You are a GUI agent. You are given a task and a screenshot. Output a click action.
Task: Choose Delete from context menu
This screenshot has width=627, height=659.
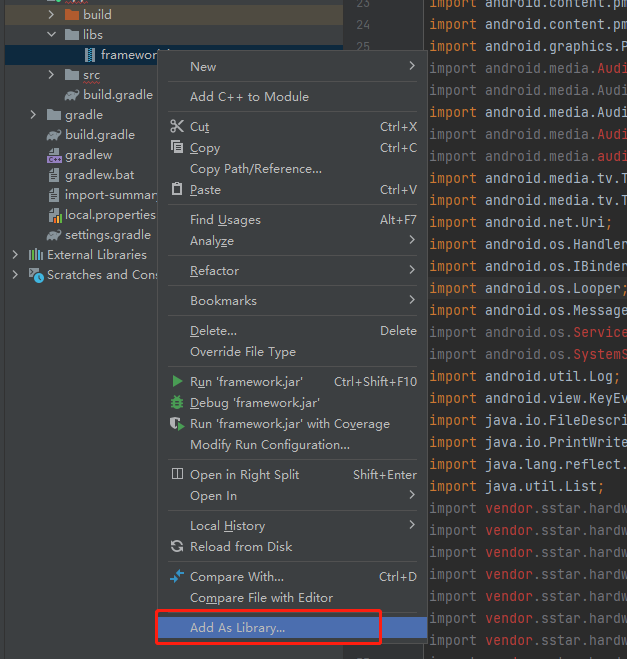(292, 331)
